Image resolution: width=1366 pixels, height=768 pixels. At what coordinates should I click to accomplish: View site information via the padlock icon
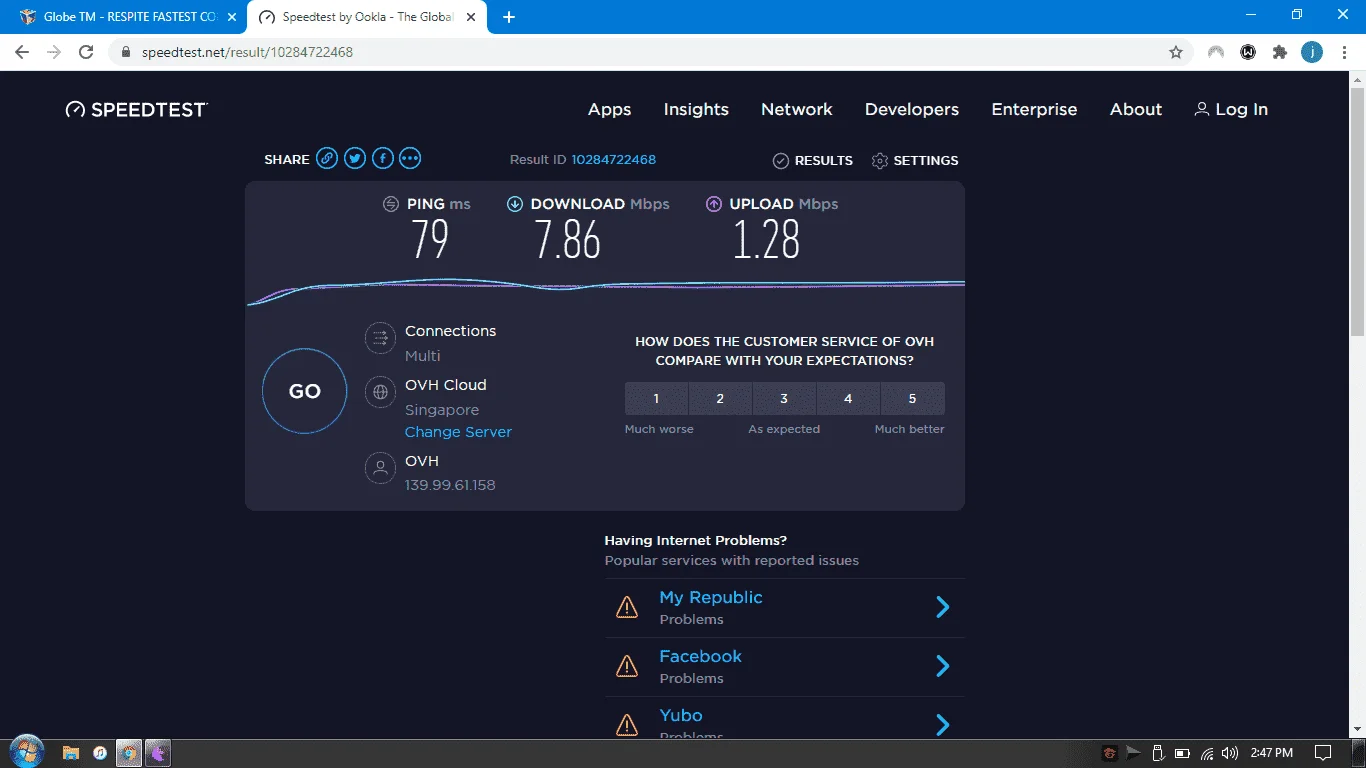click(x=126, y=52)
